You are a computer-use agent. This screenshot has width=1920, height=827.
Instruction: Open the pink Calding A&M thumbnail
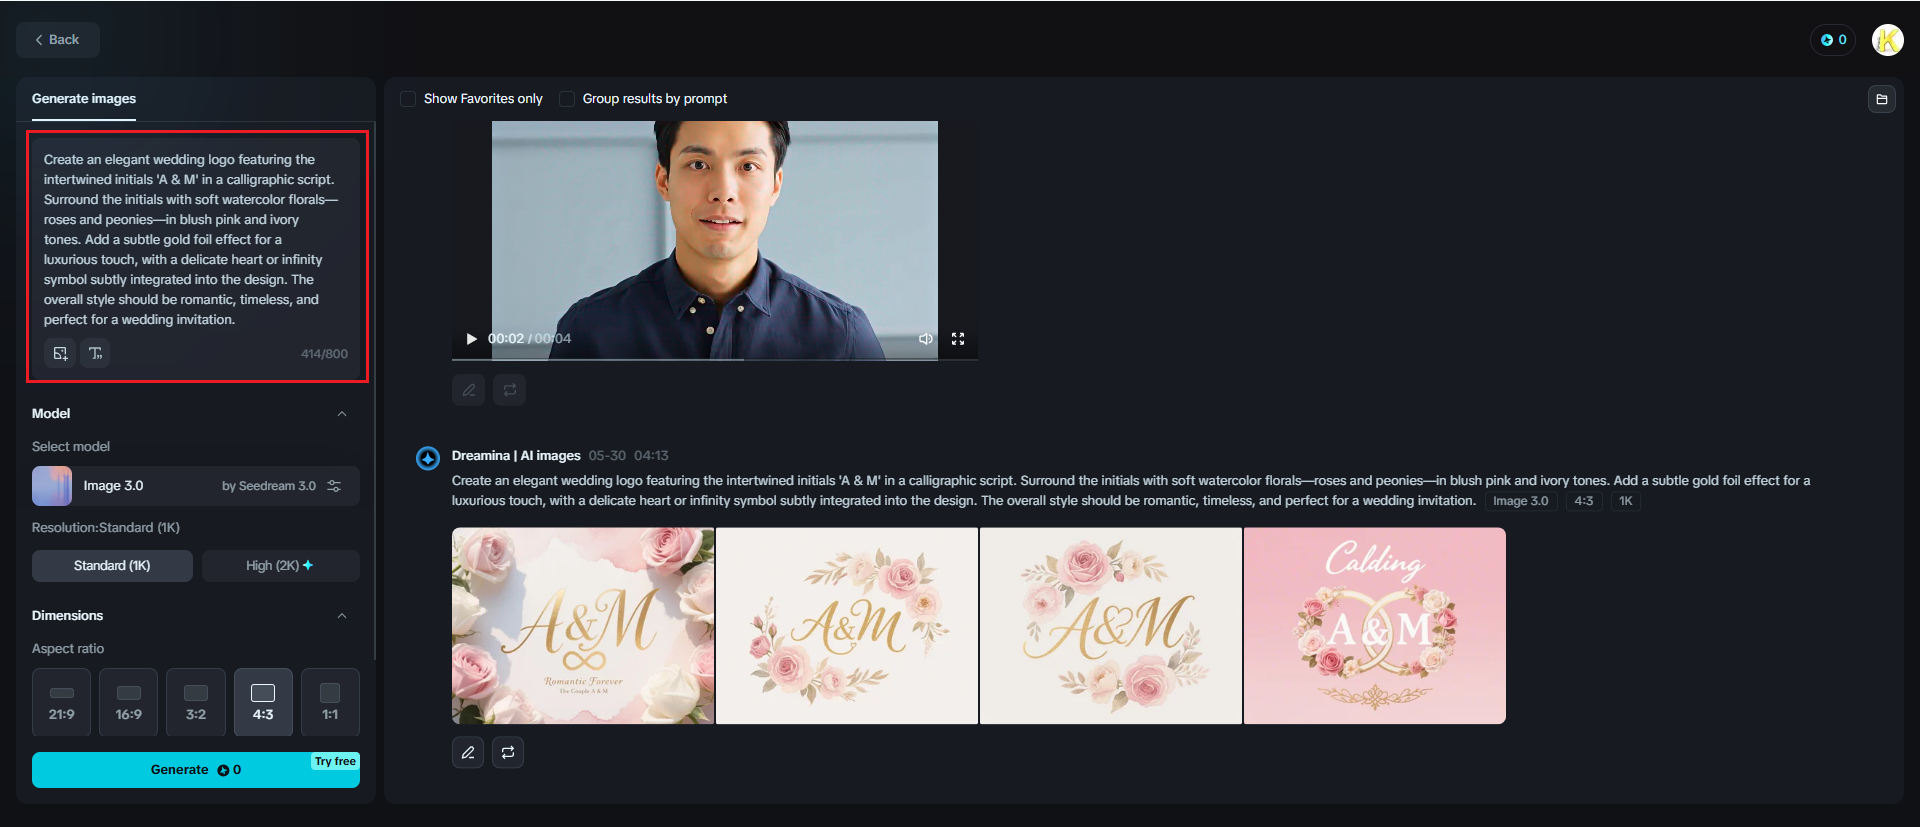coord(1375,626)
